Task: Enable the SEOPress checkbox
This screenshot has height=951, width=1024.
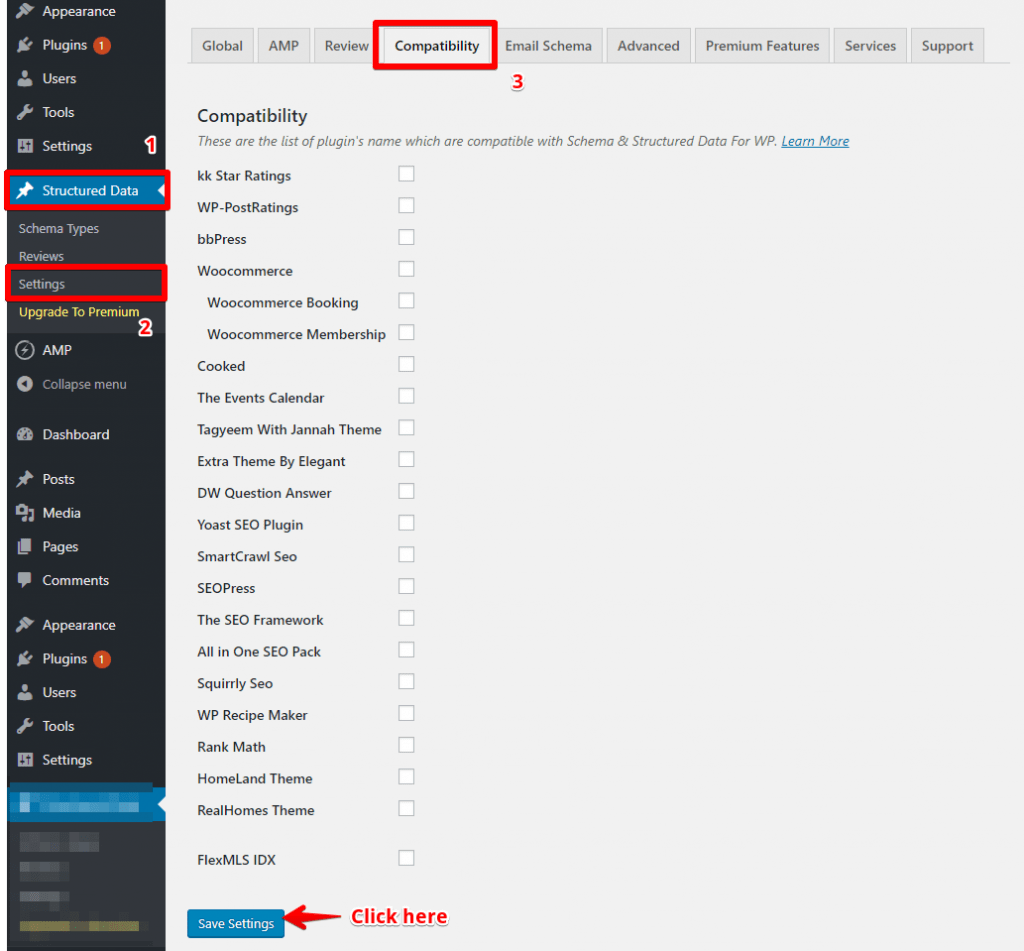Action: tap(406, 587)
